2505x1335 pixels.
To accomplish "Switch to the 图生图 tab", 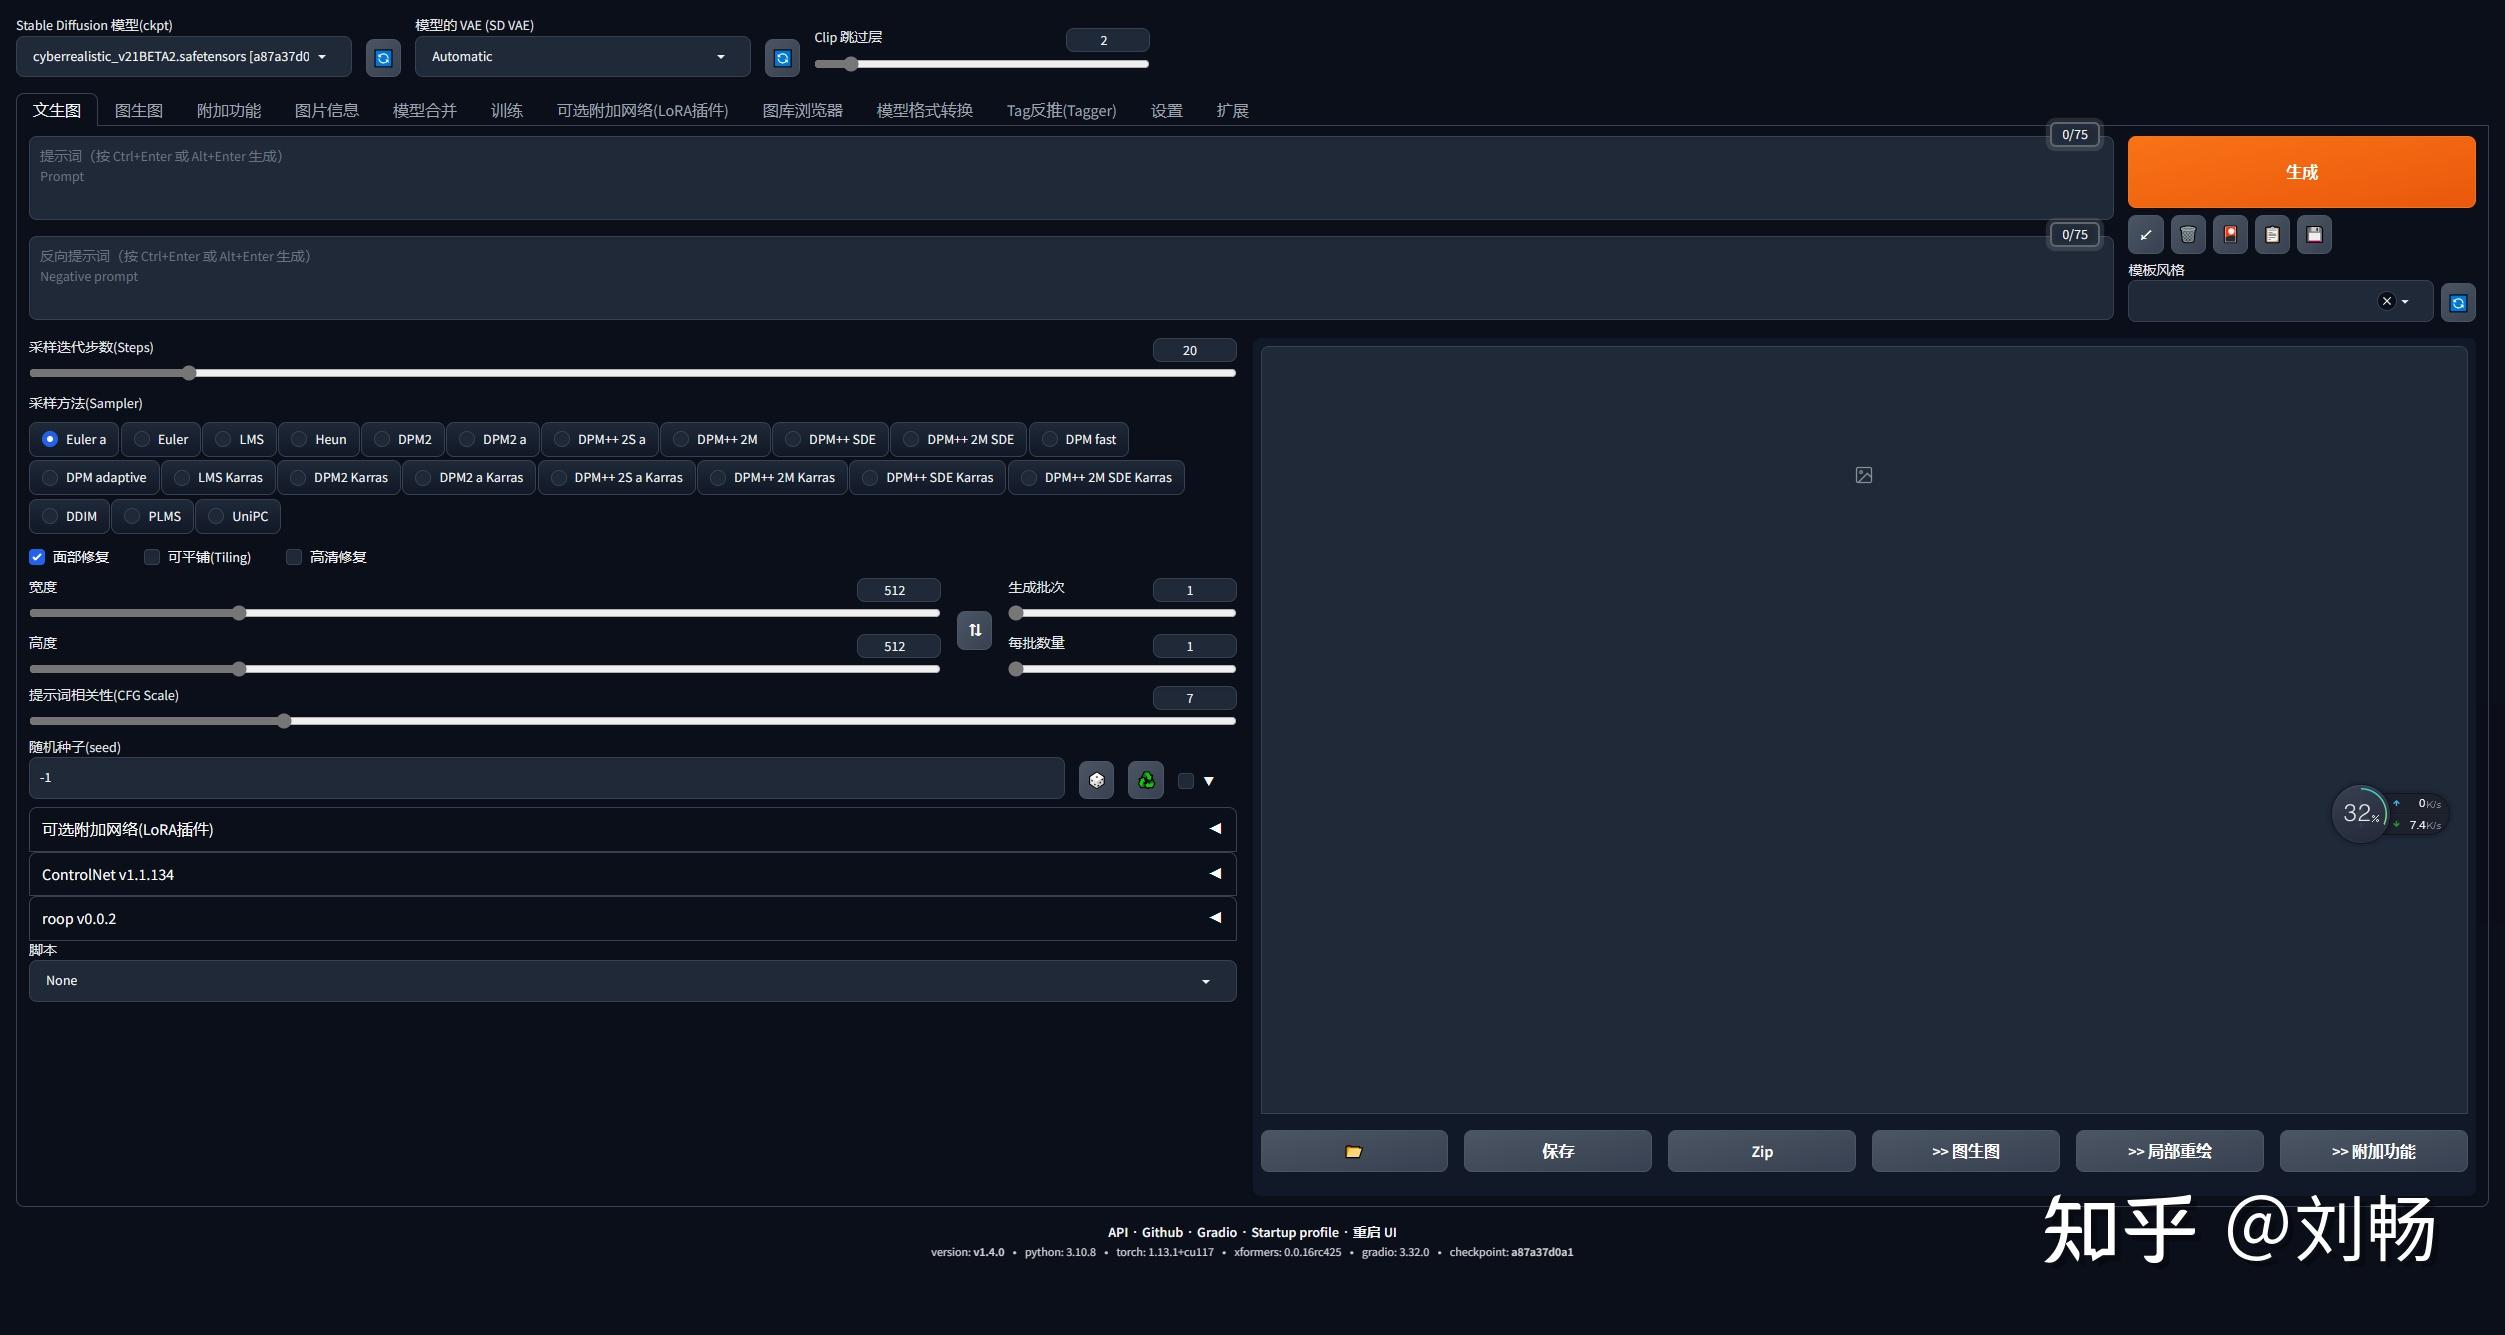I will point(139,110).
